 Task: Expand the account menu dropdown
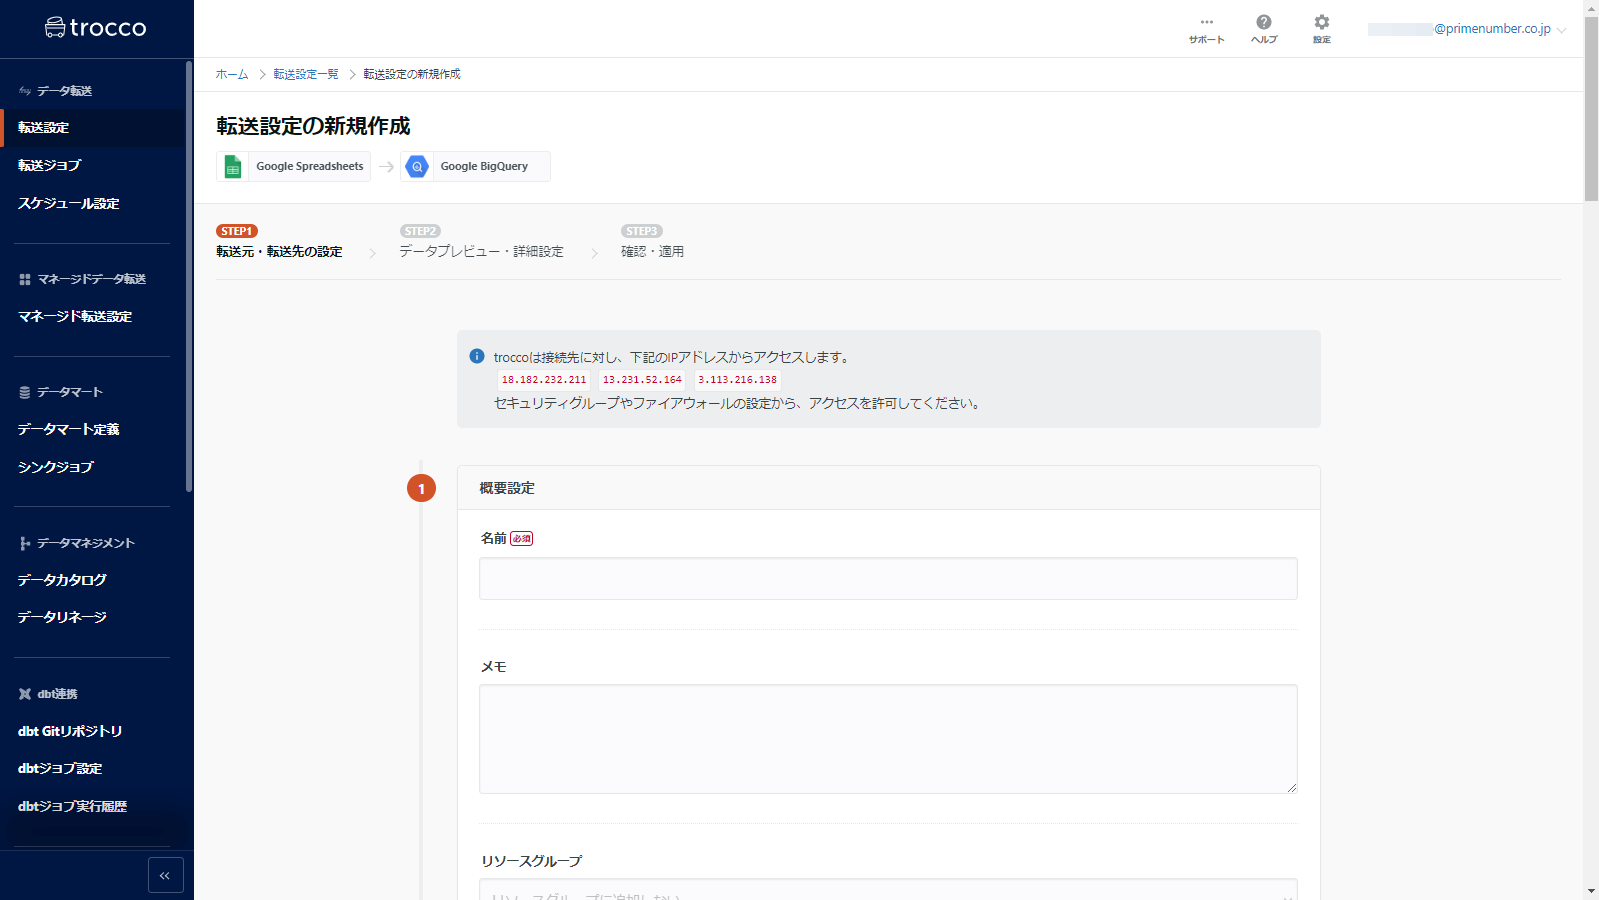point(1561,30)
